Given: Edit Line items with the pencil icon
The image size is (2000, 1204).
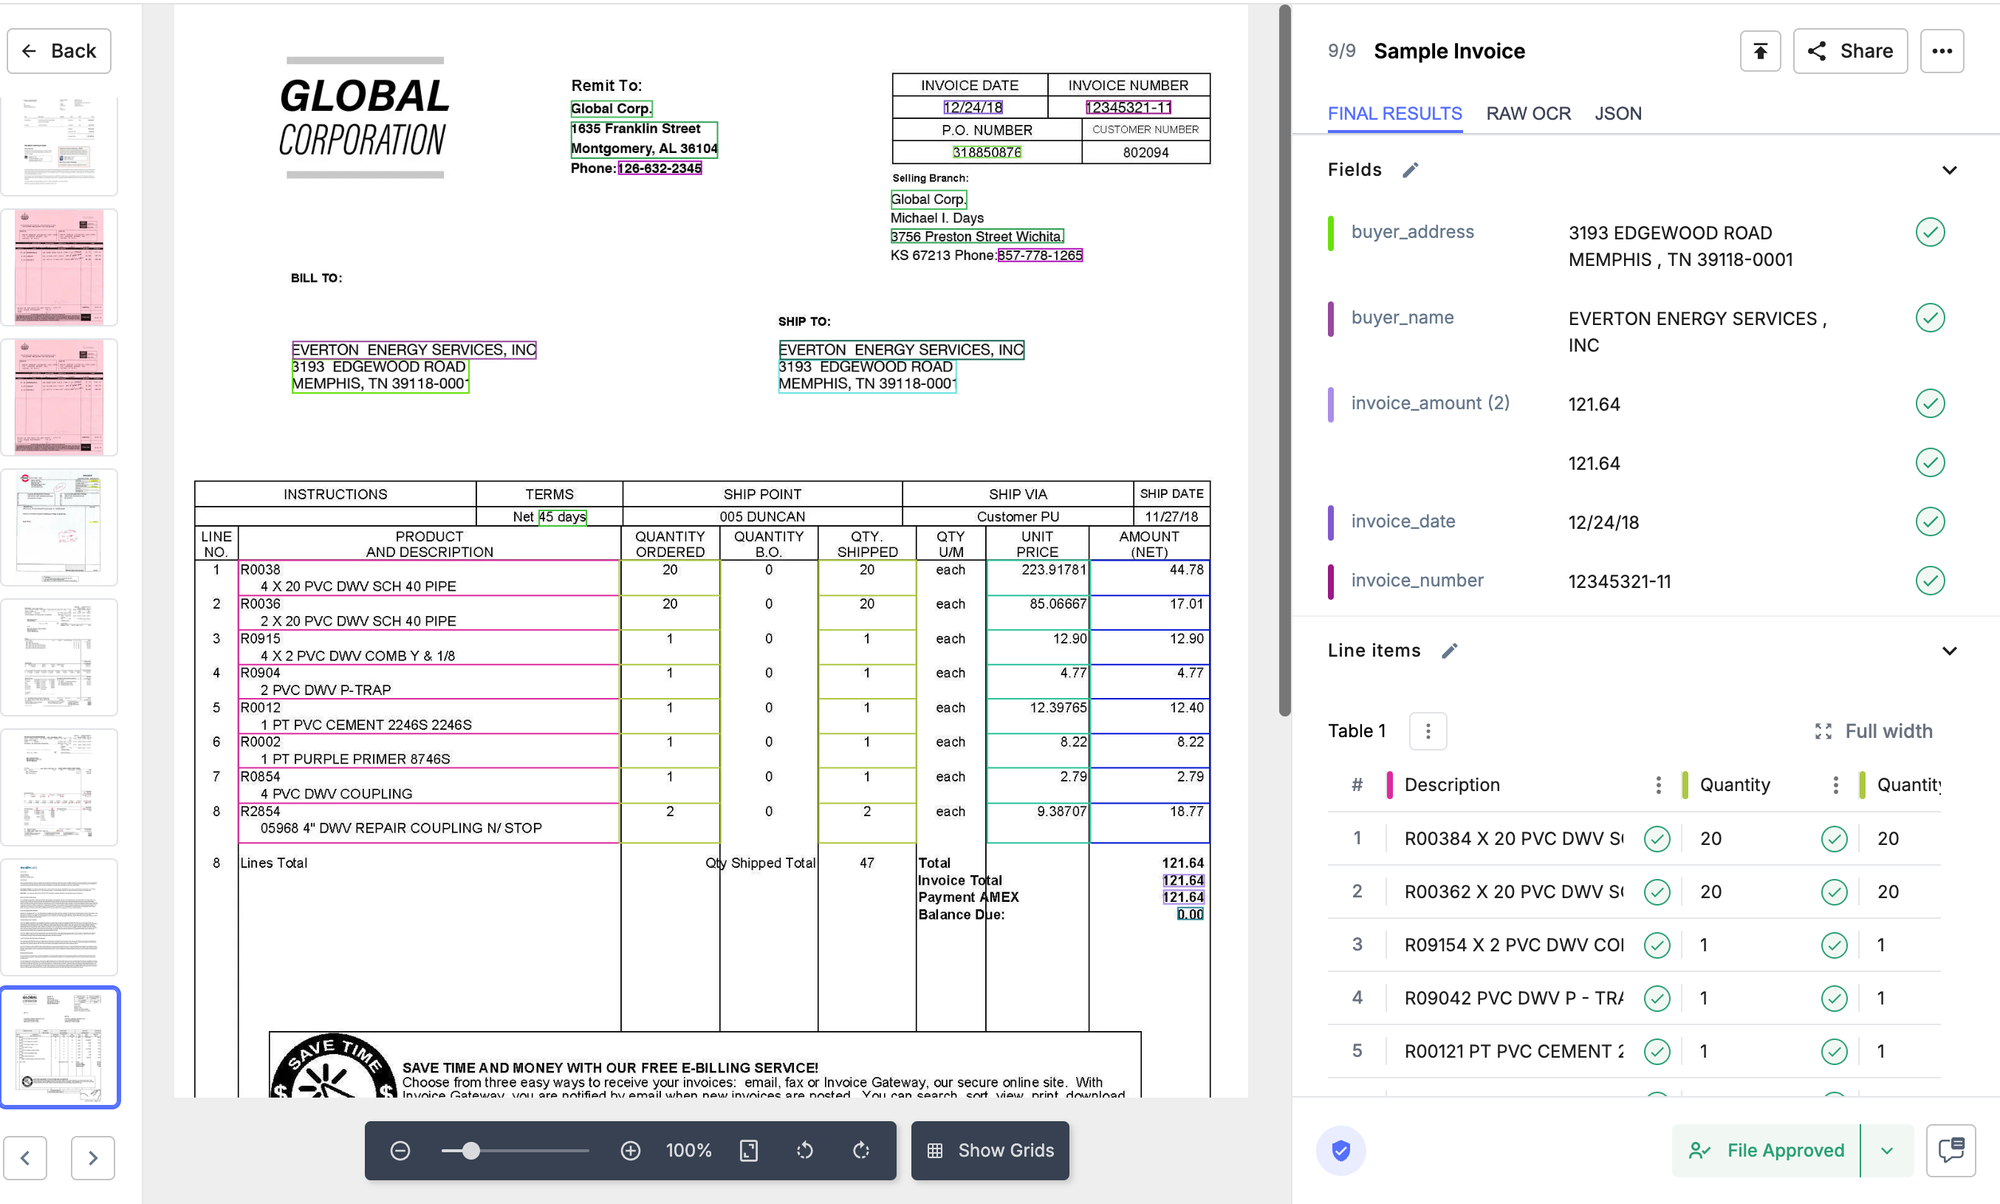Looking at the screenshot, I should click(x=1449, y=650).
